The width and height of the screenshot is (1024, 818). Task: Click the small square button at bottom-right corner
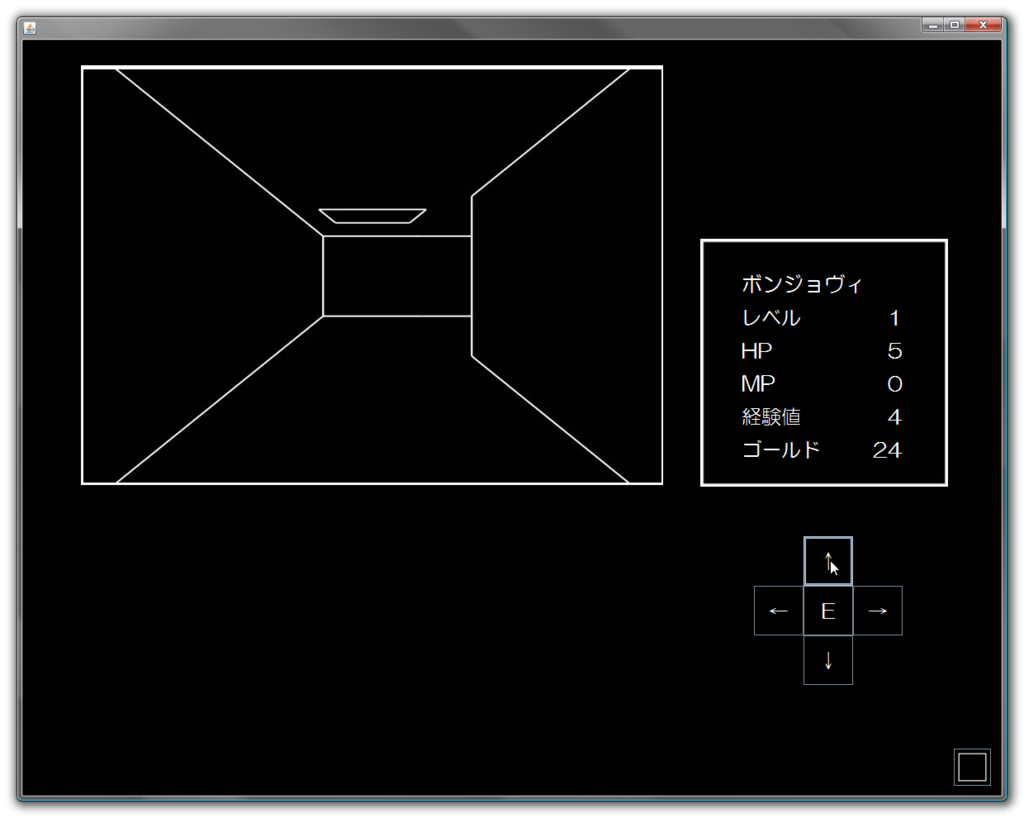coord(972,767)
